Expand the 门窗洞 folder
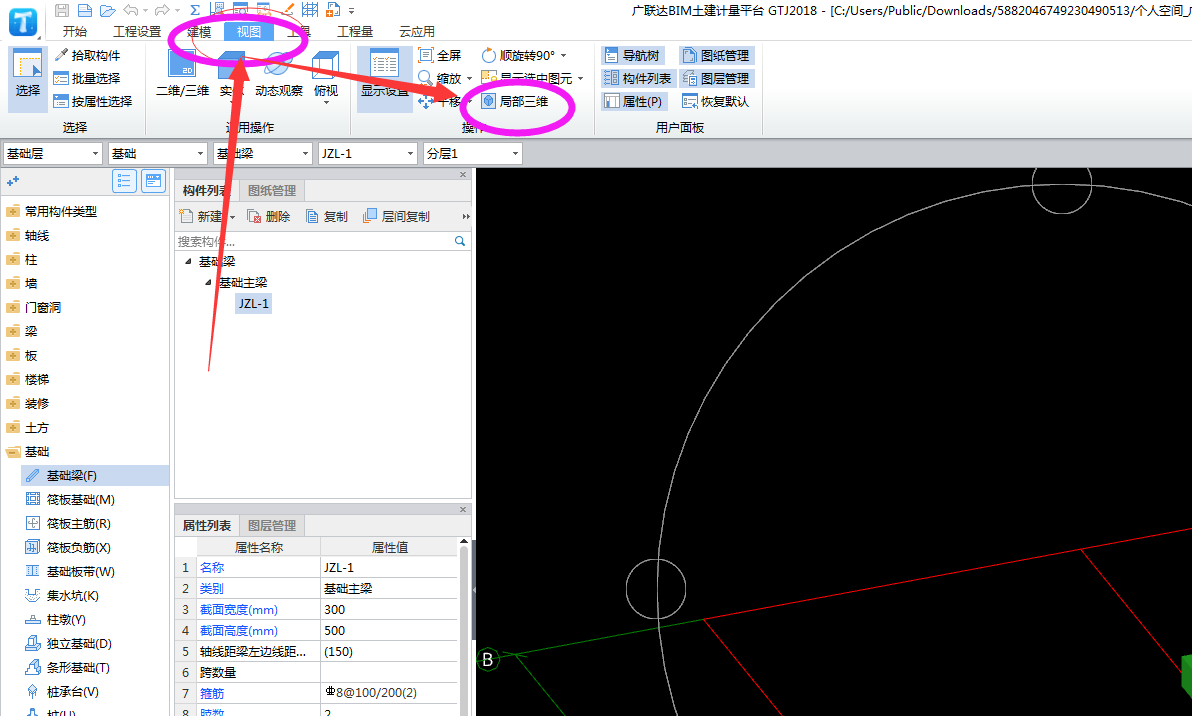The image size is (1192, 716). tap(13, 307)
